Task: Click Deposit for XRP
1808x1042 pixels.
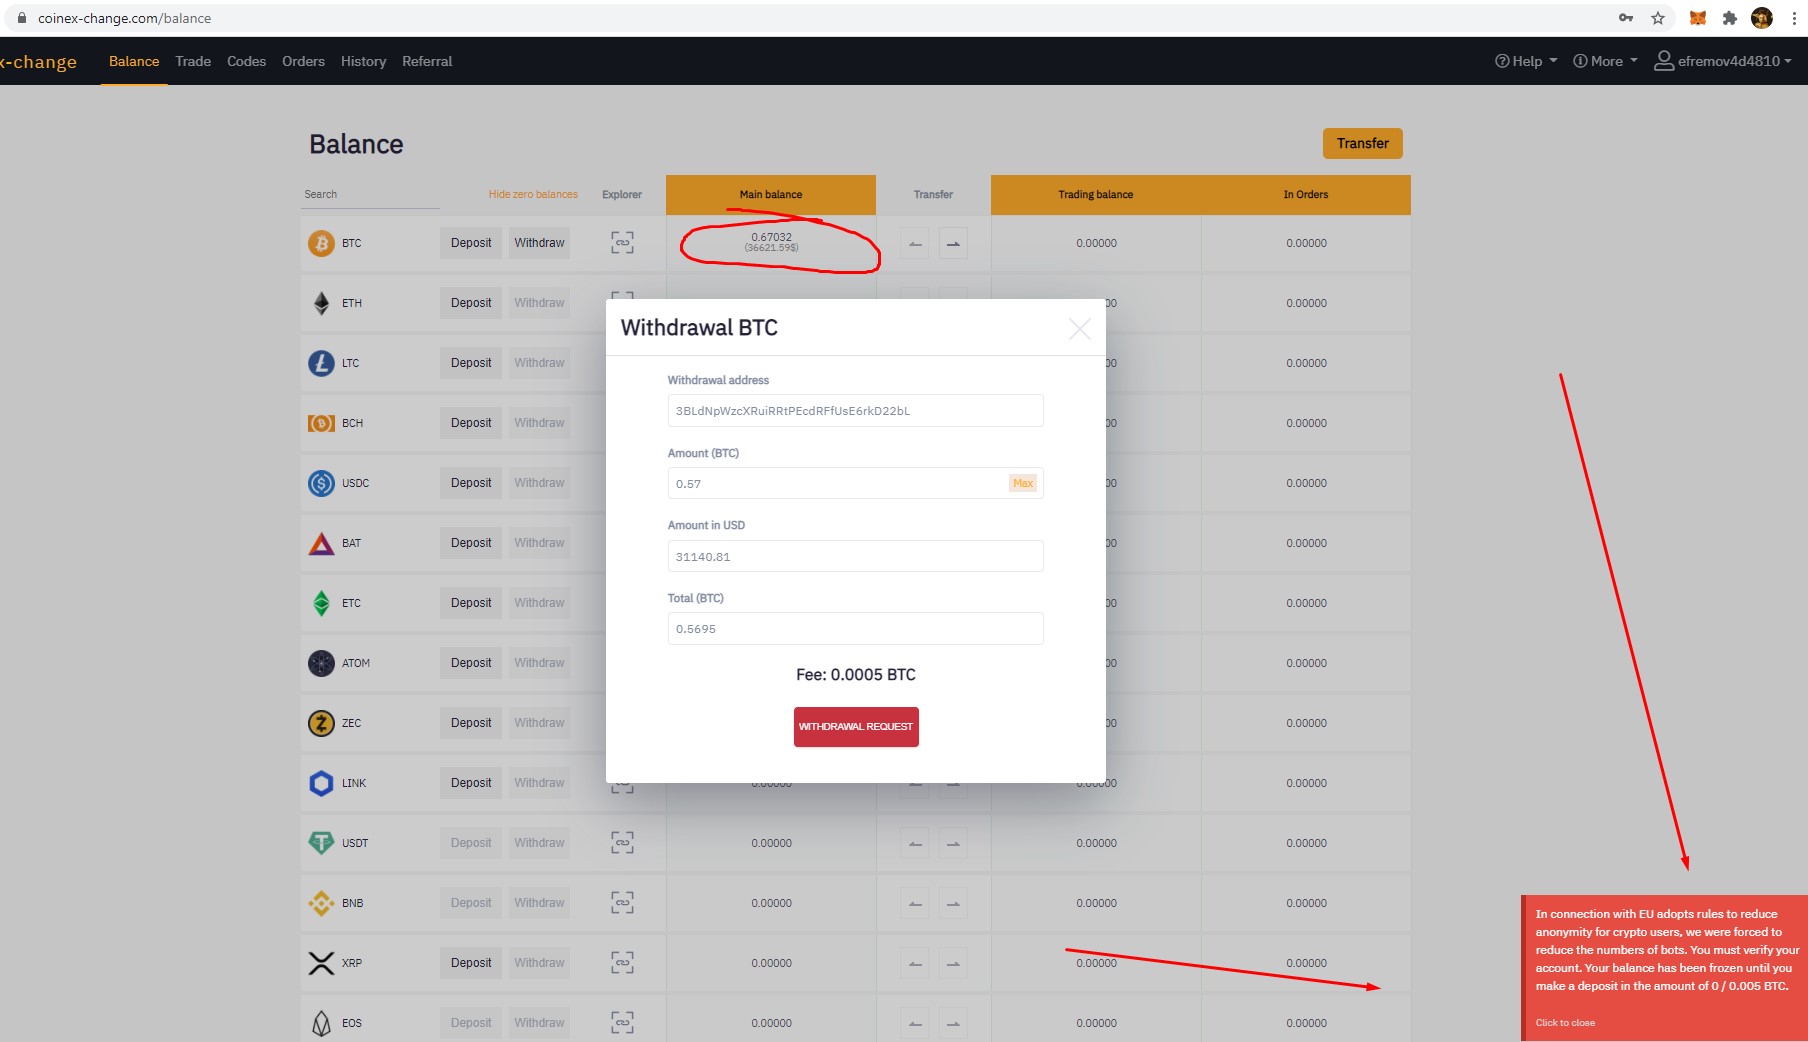Action: click(x=471, y=963)
